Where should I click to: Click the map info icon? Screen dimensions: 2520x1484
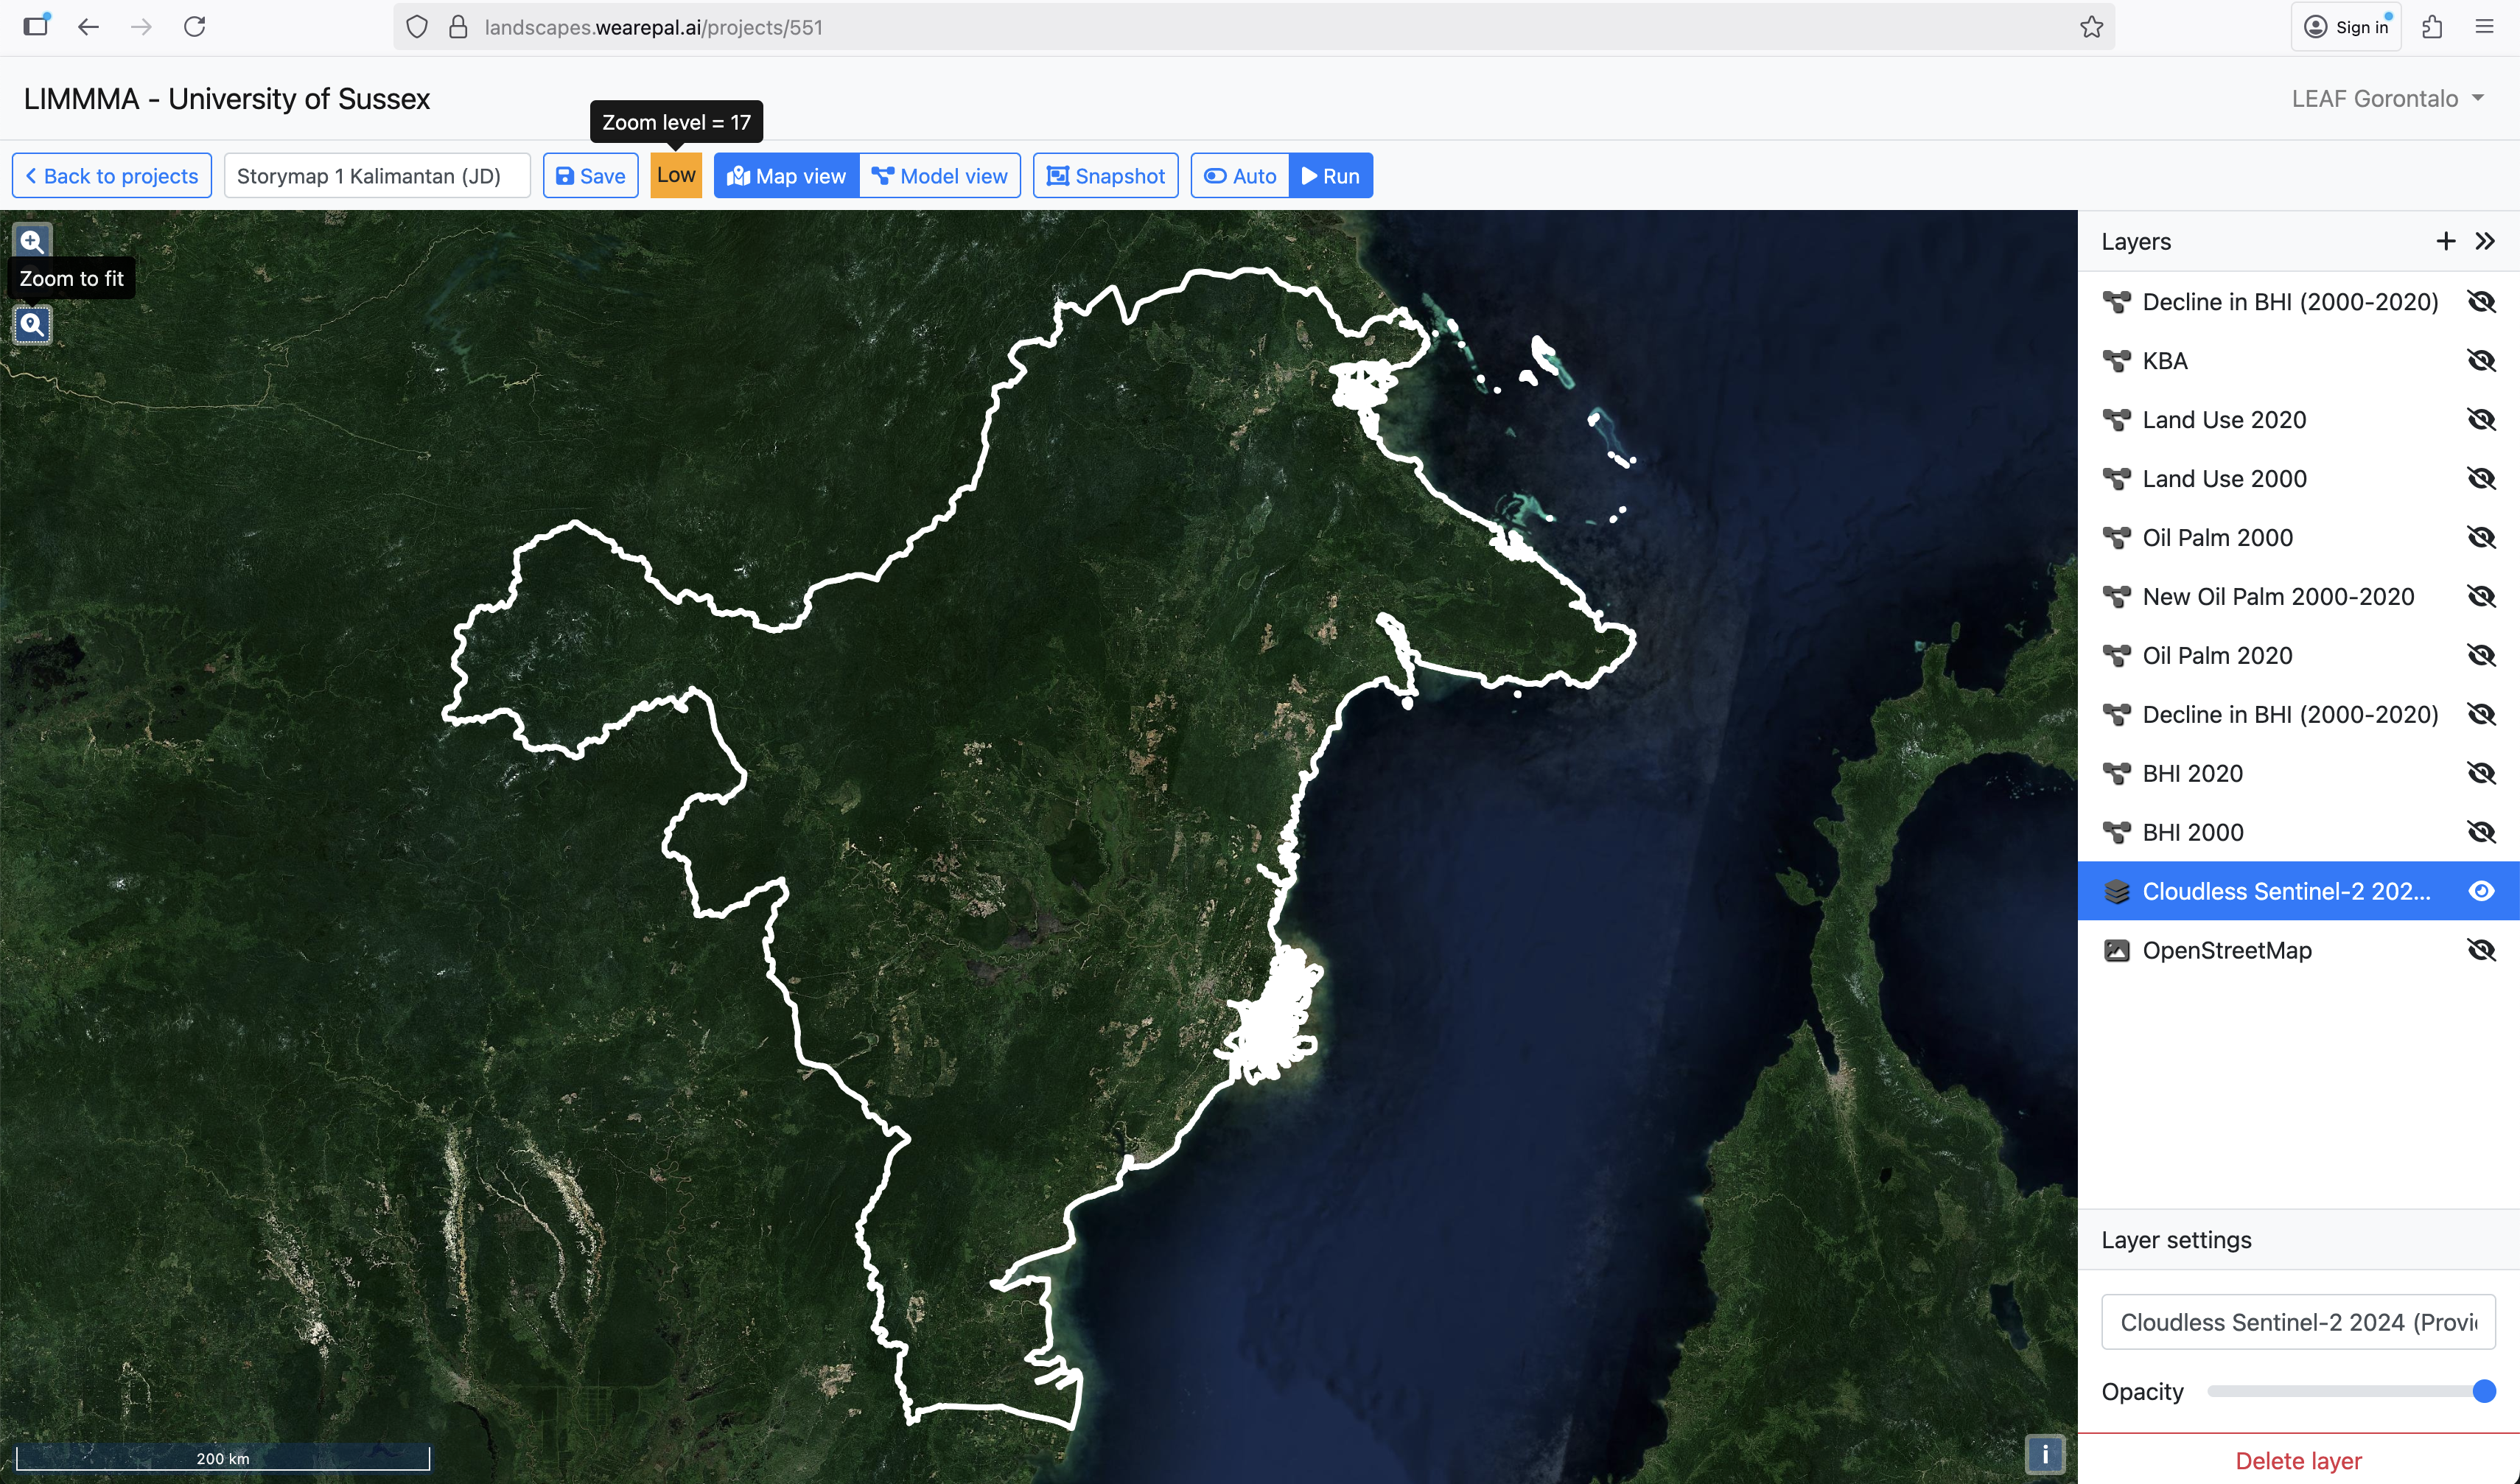click(x=2045, y=1454)
